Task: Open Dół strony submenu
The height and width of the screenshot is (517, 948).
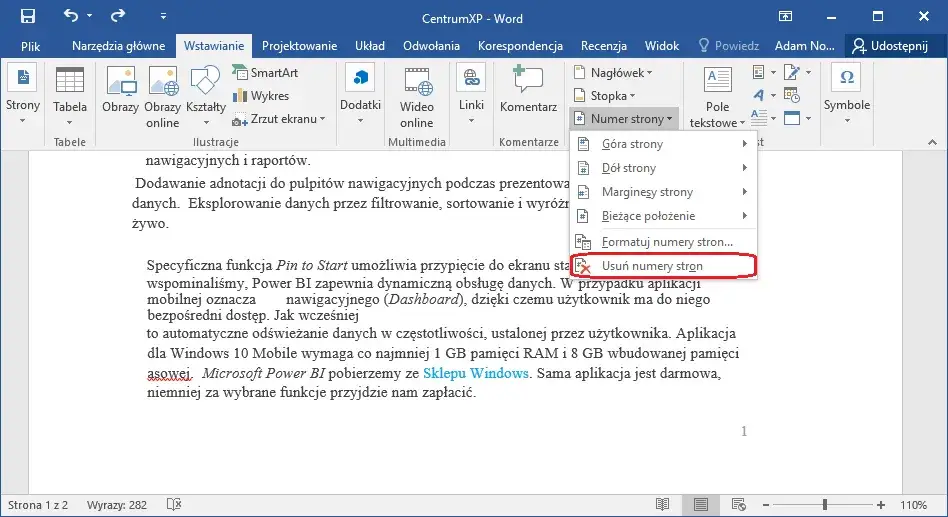Action: tap(663, 168)
